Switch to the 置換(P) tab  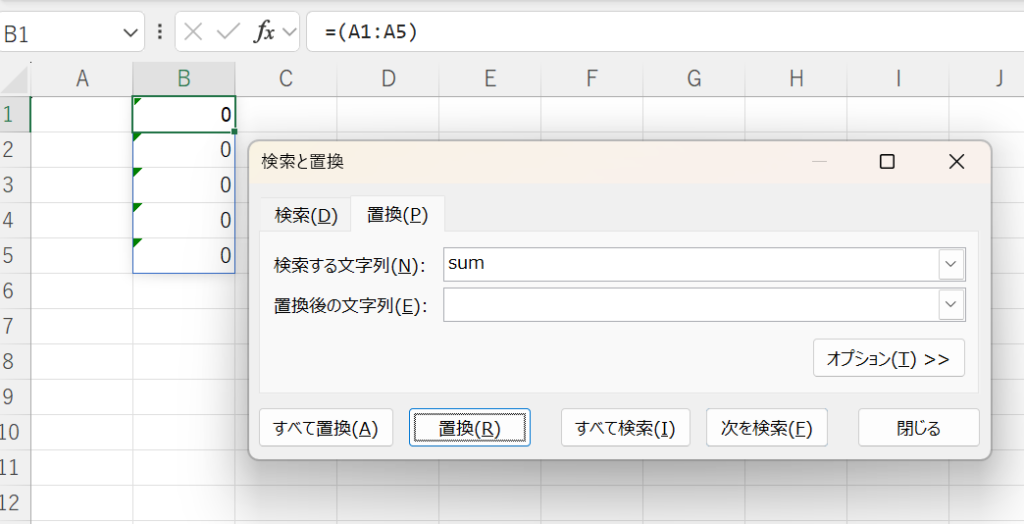(398, 214)
